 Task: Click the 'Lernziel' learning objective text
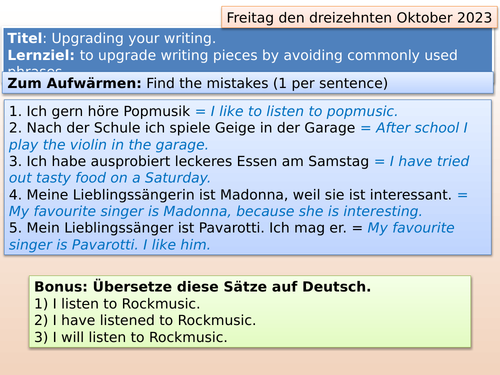pyautogui.click(x=232, y=55)
